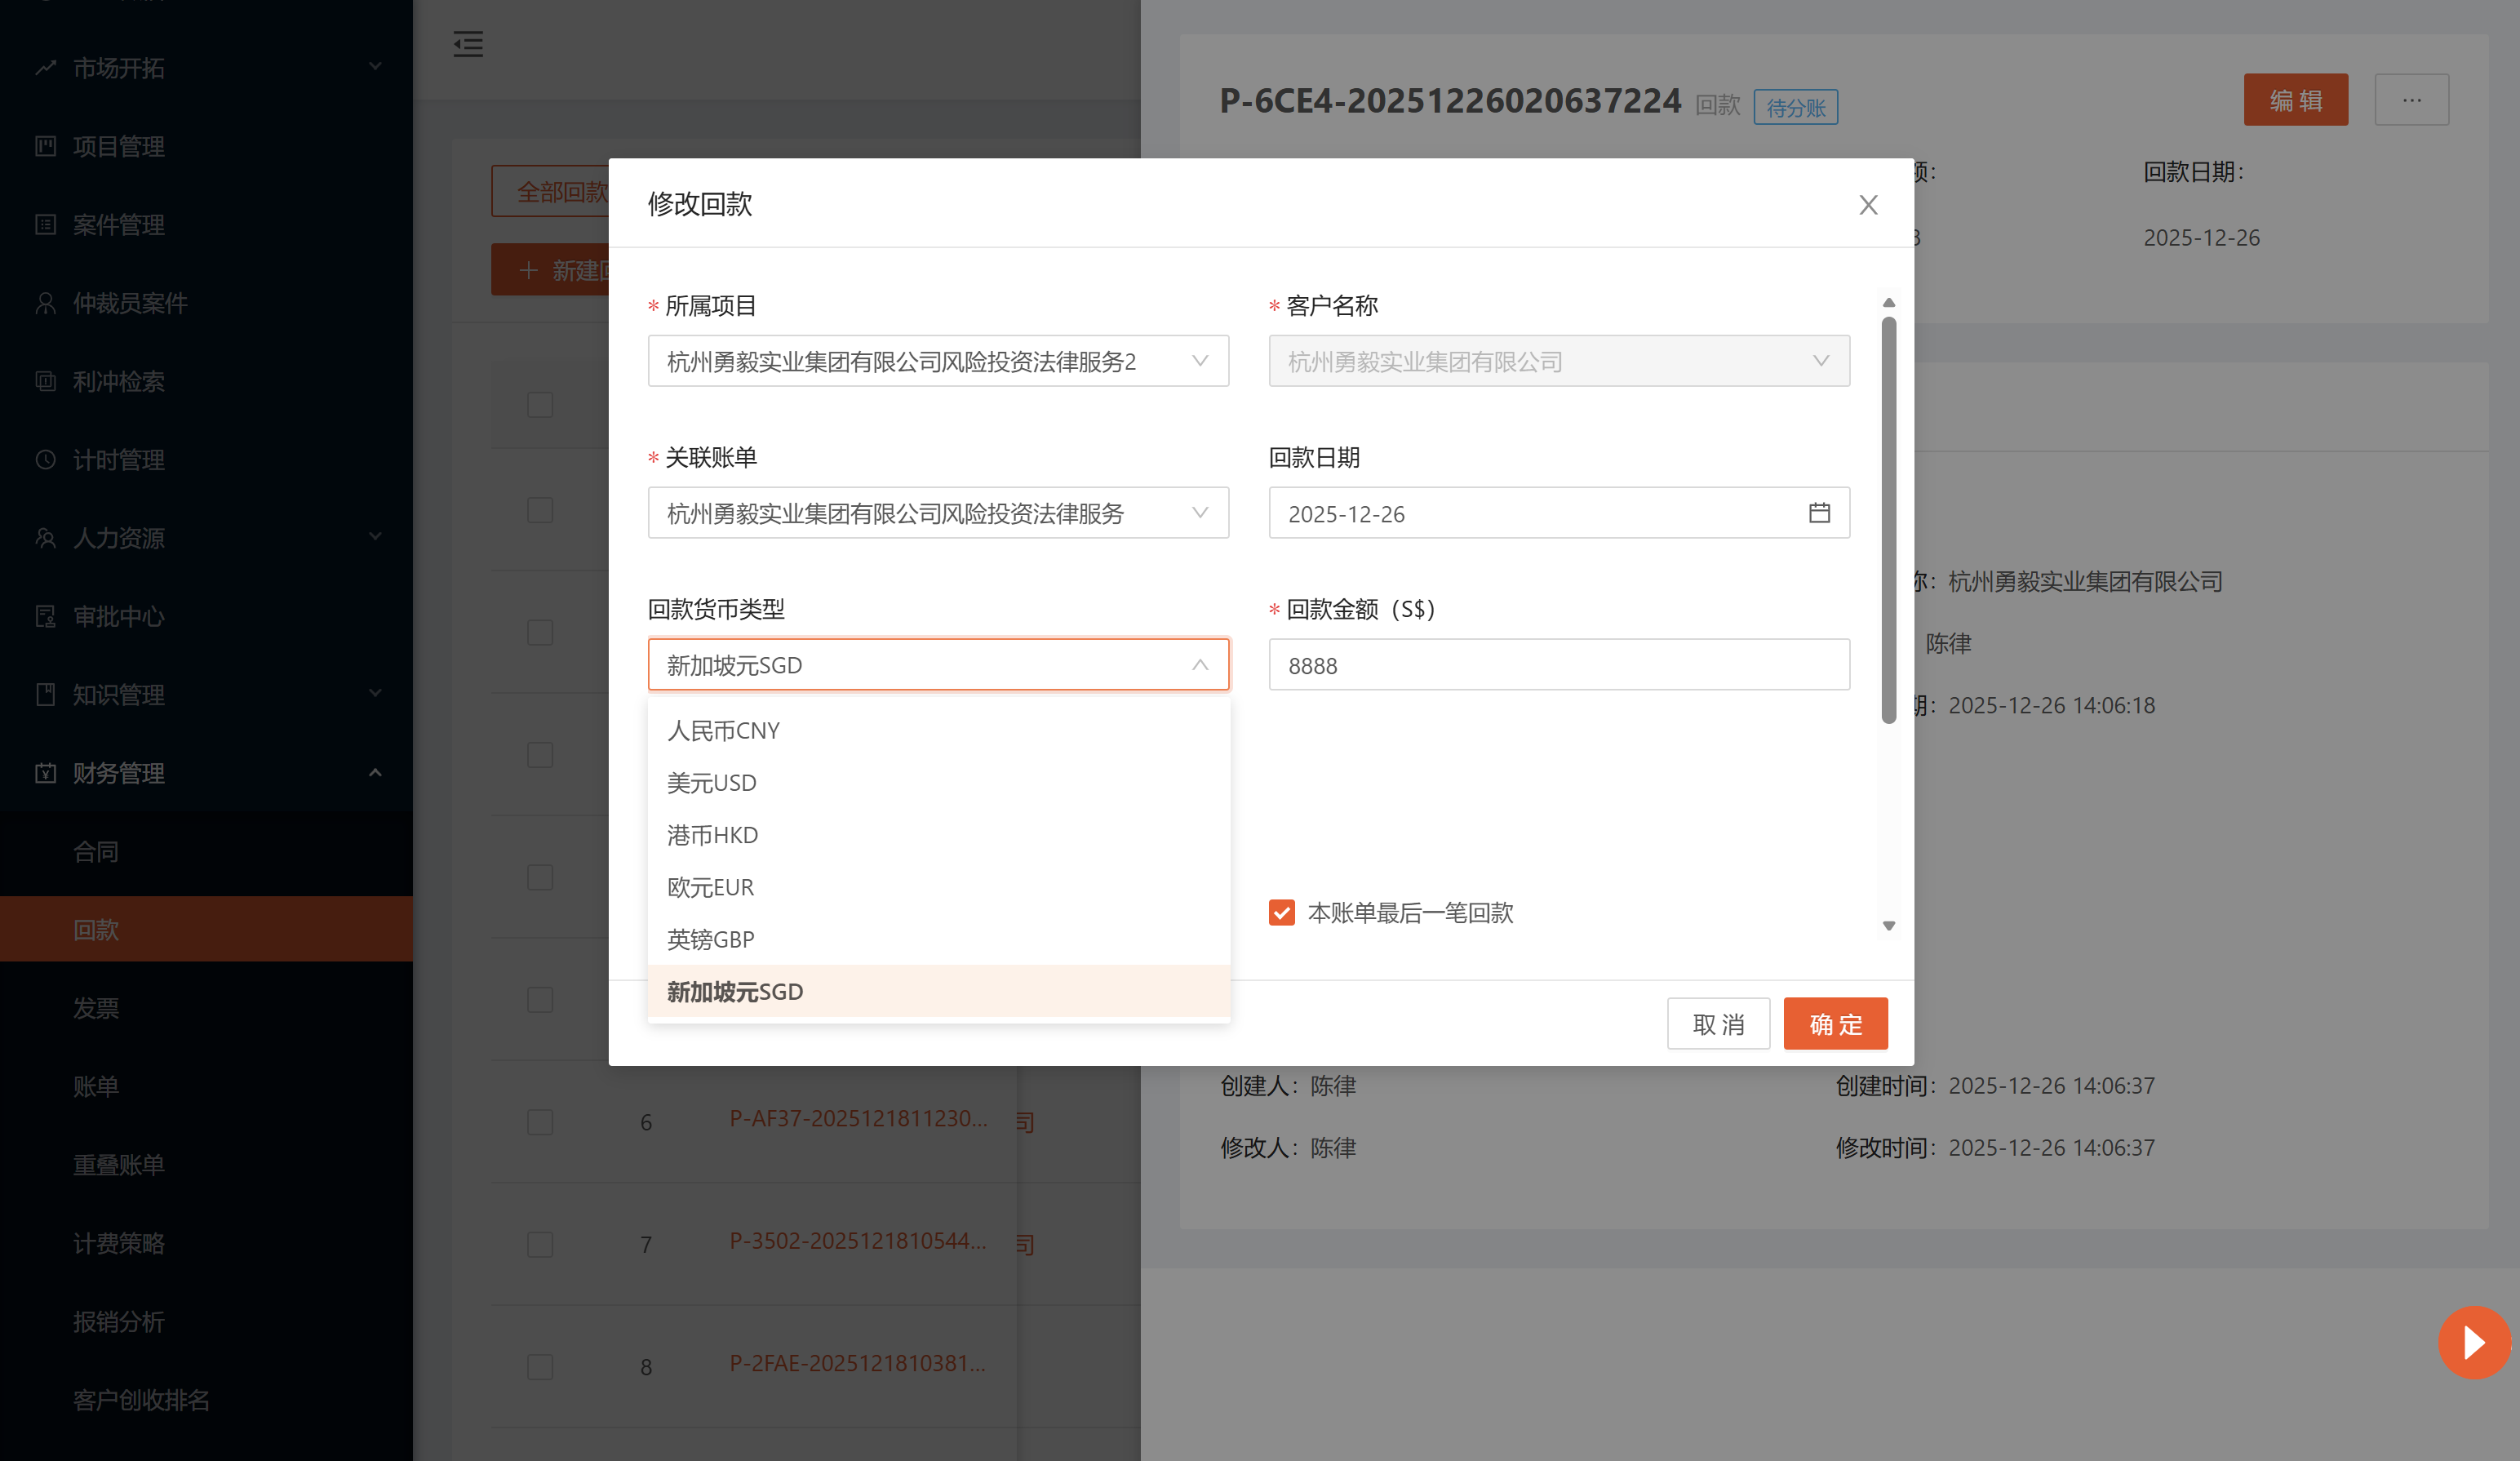
Task: Select 美元USD from the currency dropdown
Action: (711, 782)
